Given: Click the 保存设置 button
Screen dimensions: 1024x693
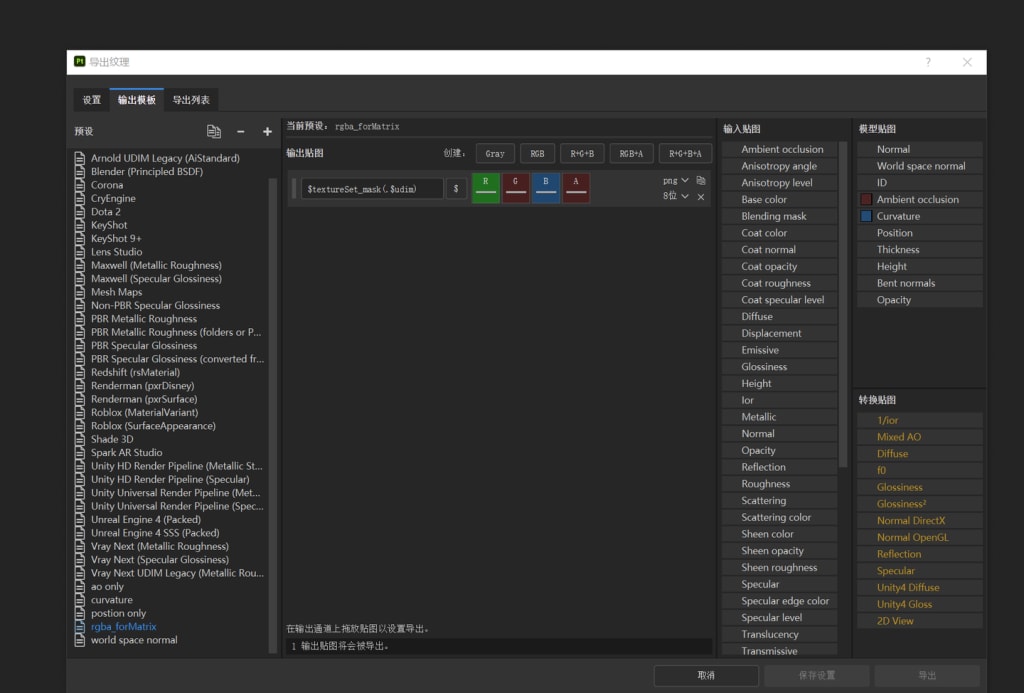Looking at the screenshot, I should pos(816,675).
